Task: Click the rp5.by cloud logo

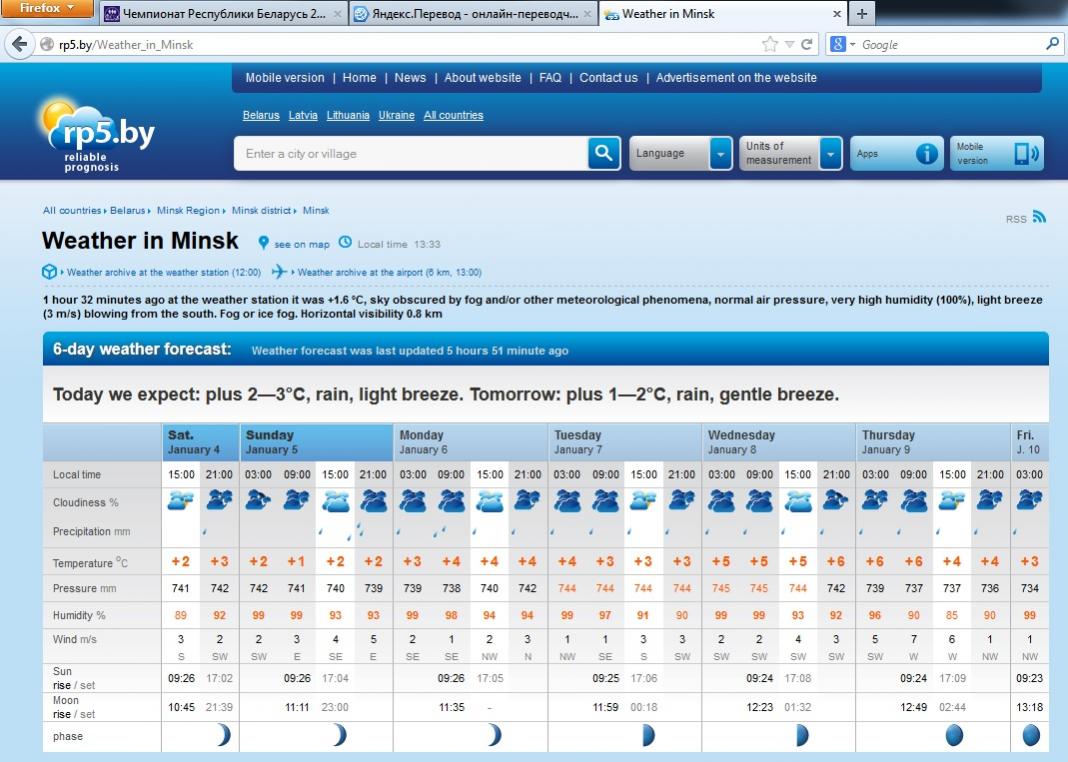Action: click(98, 134)
